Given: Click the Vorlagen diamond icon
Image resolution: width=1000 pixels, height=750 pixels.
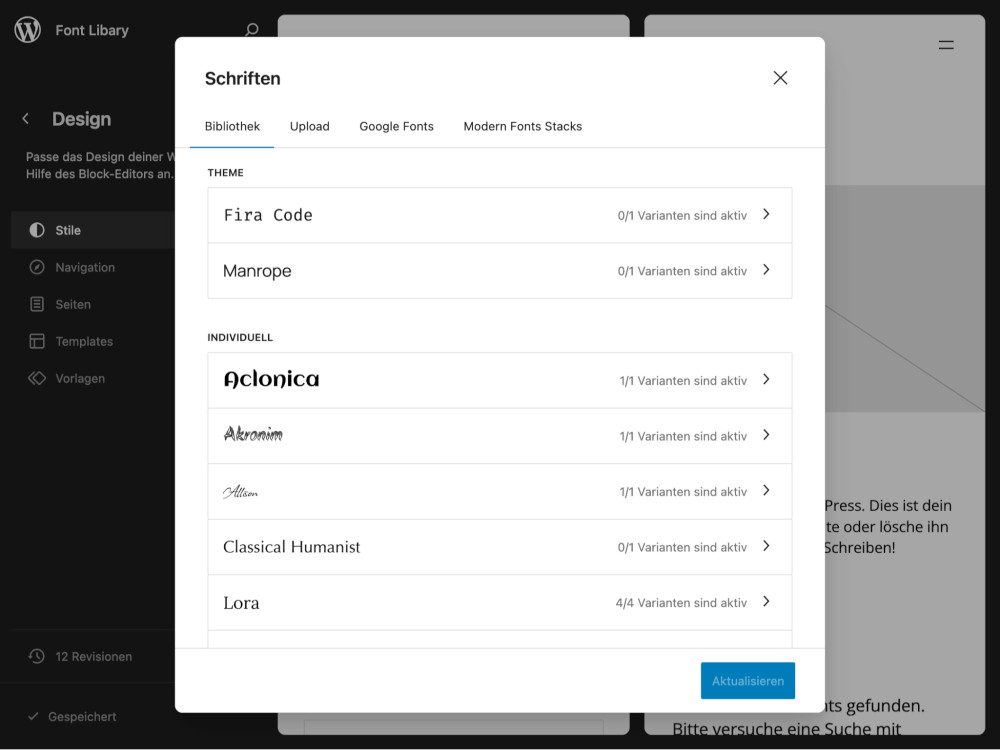Looking at the screenshot, I should coord(37,378).
